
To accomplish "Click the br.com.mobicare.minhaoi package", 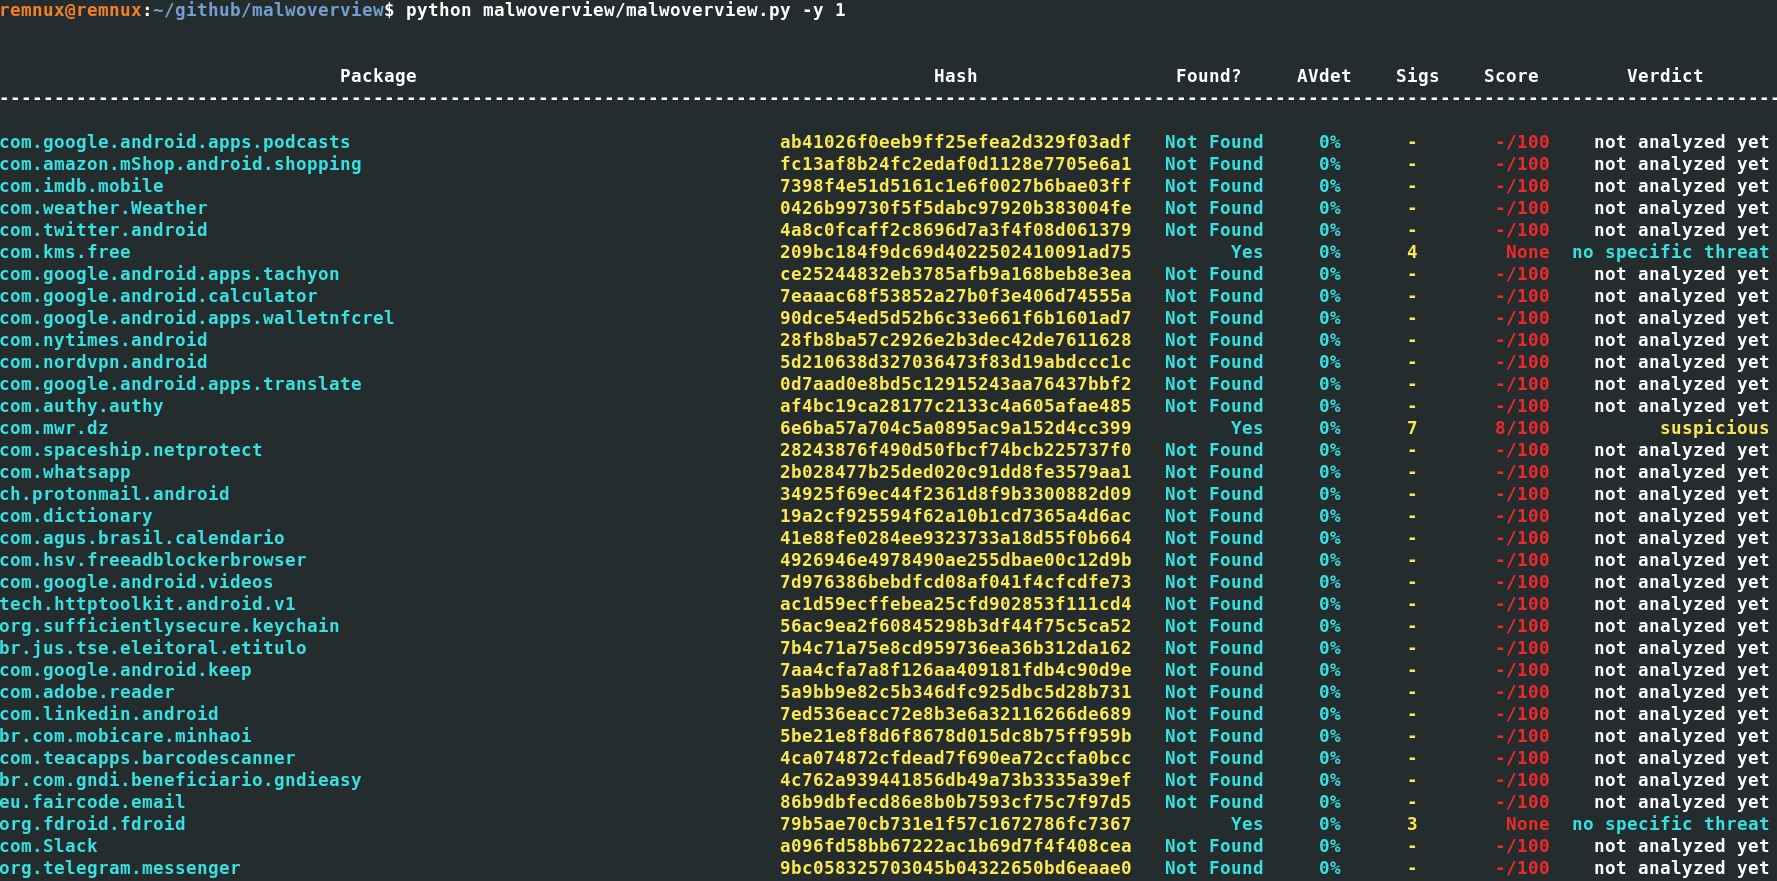I will coord(126,736).
